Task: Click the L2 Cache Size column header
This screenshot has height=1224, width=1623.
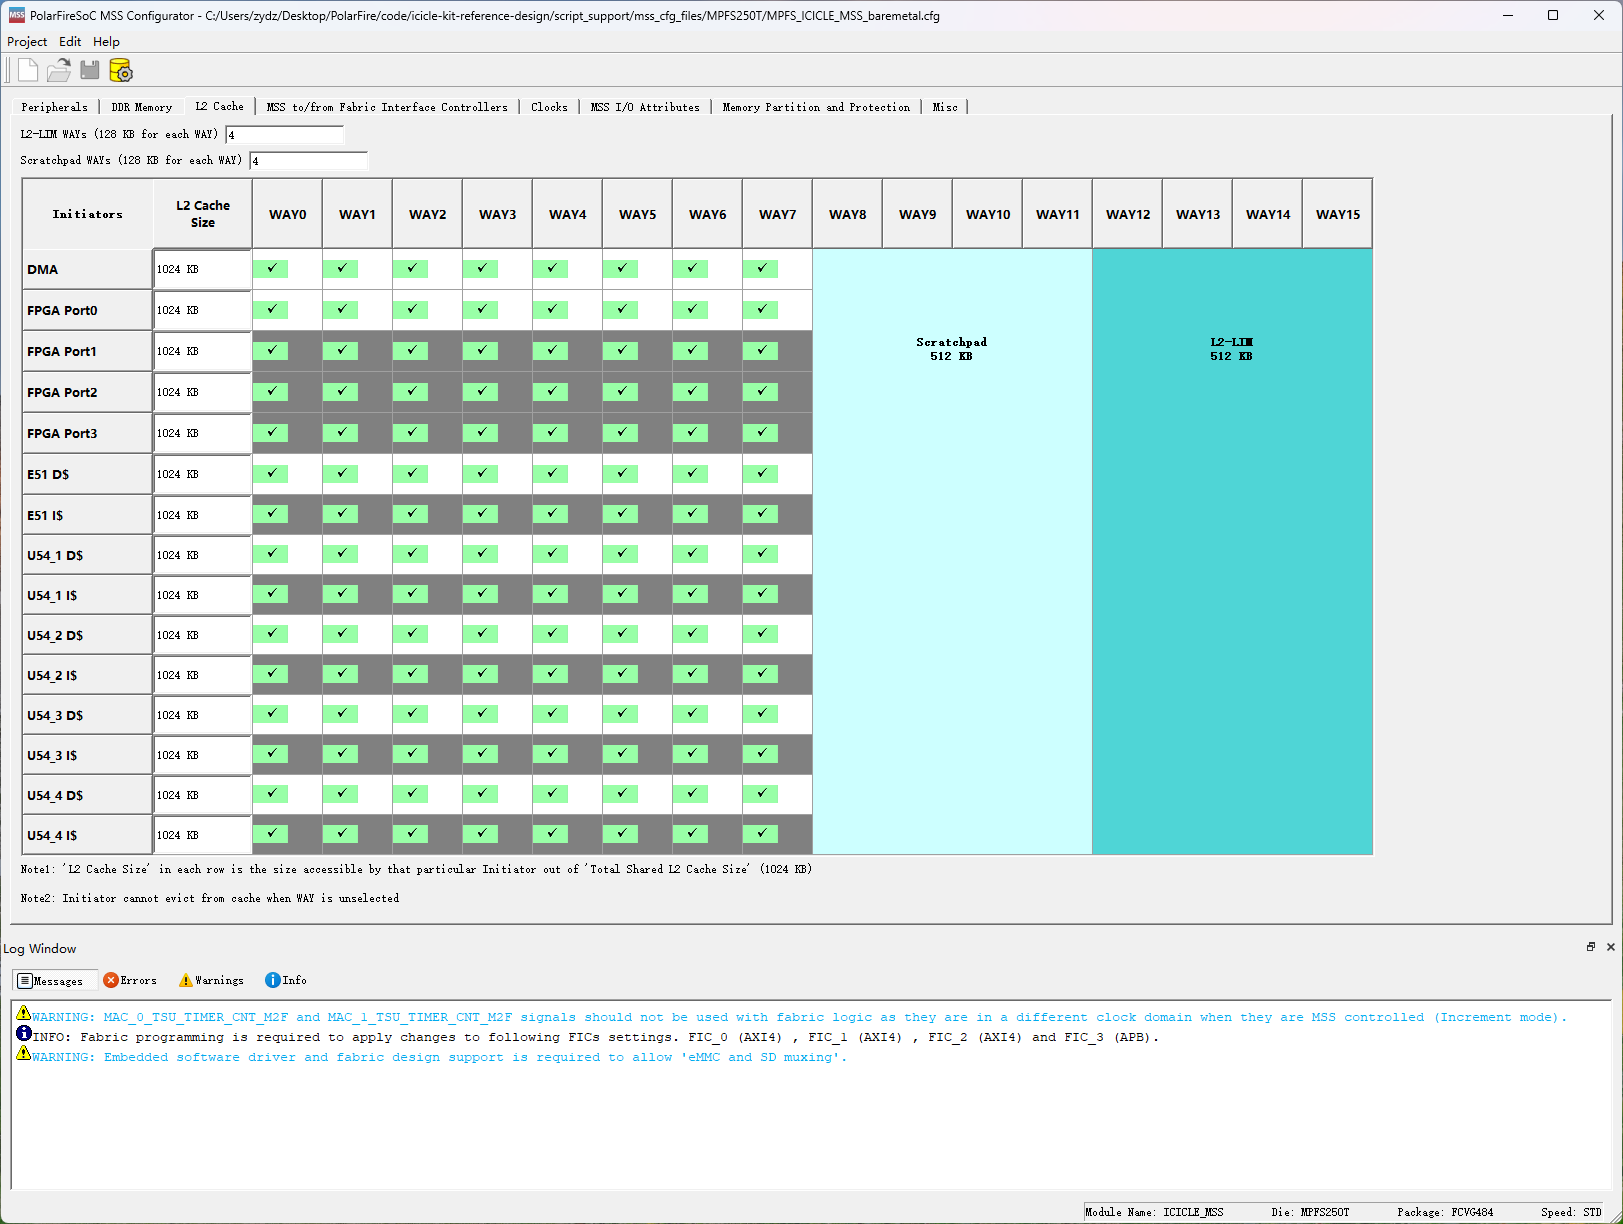Action: click(x=203, y=214)
